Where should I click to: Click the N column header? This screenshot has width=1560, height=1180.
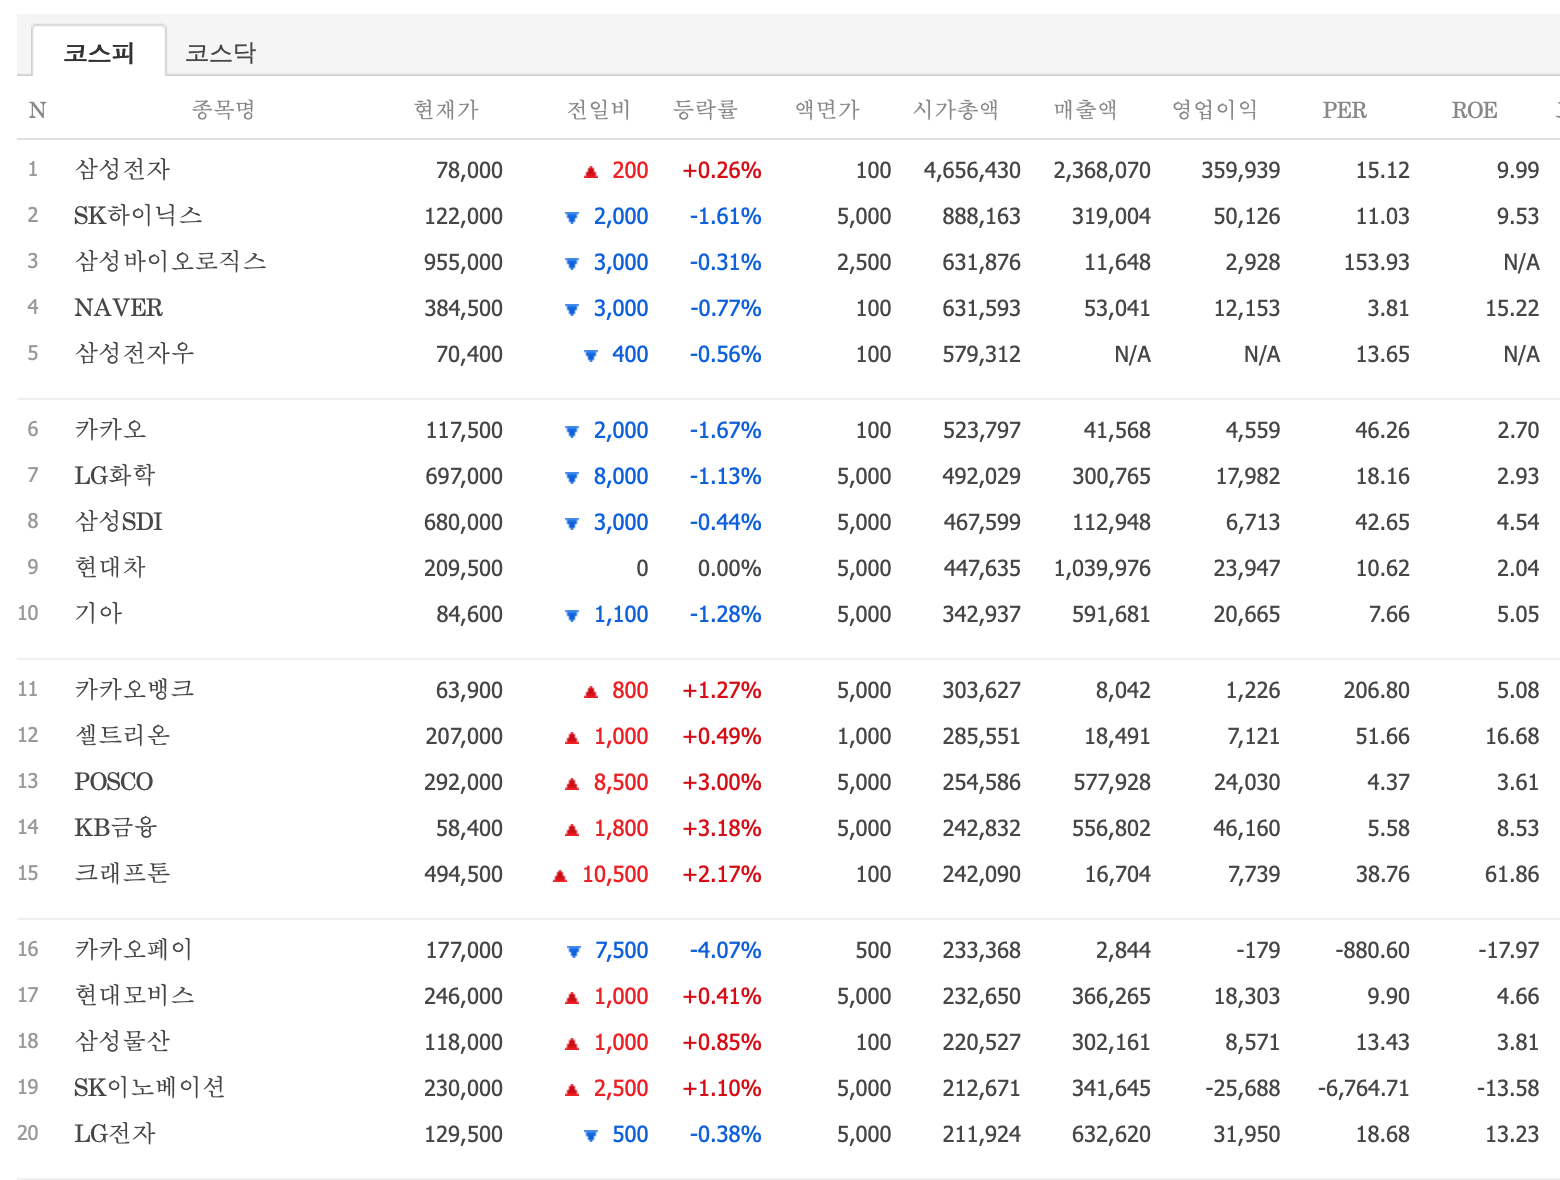pos(37,110)
